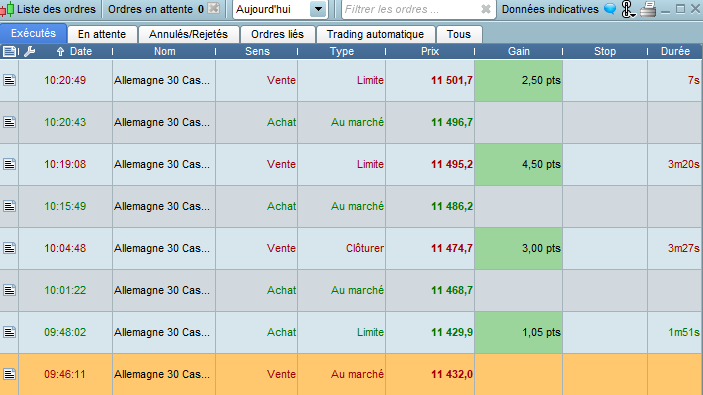Click the speech bubble info icon
This screenshot has height=395, width=703.
click(610, 9)
